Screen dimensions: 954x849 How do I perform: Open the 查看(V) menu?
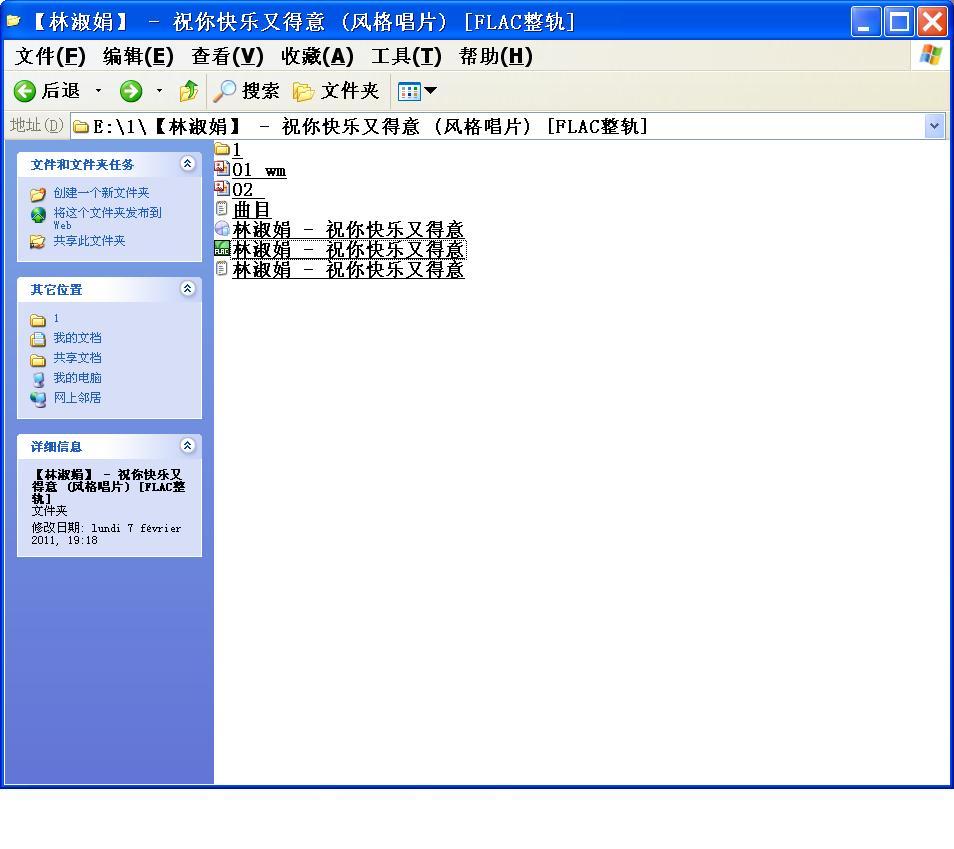coord(227,56)
